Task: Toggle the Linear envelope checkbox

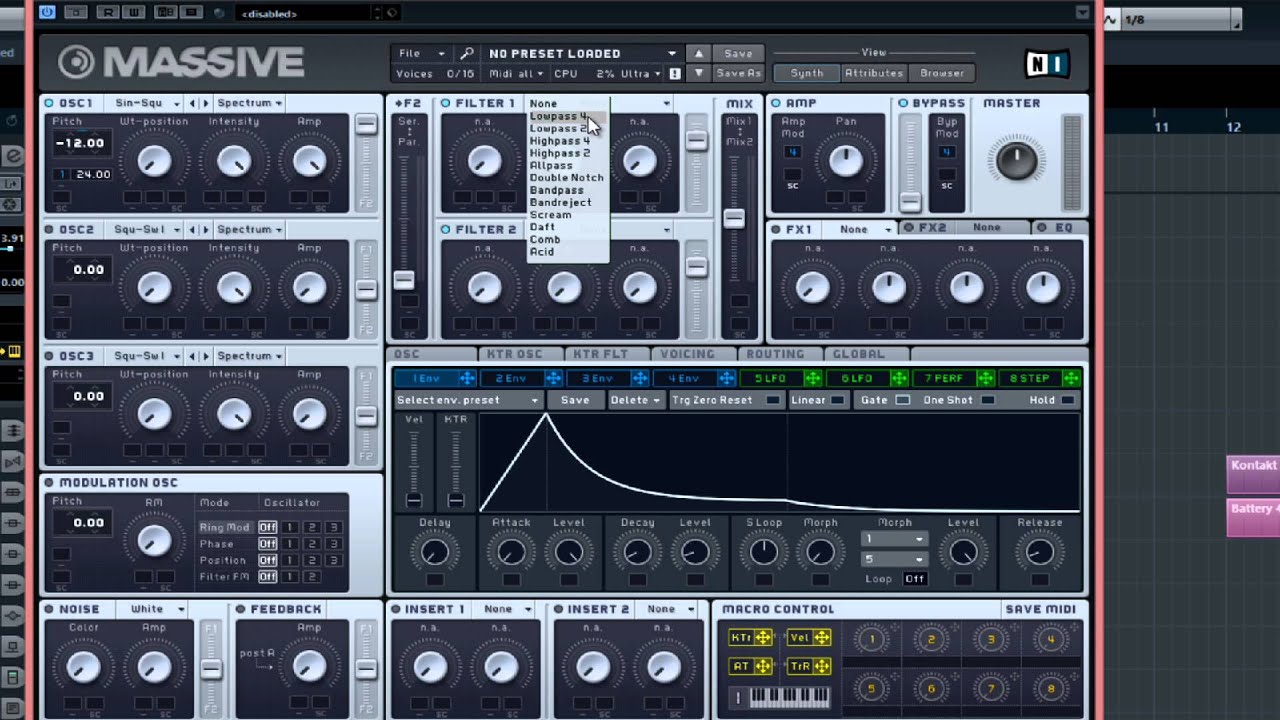Action: click(x=836, y=400)
